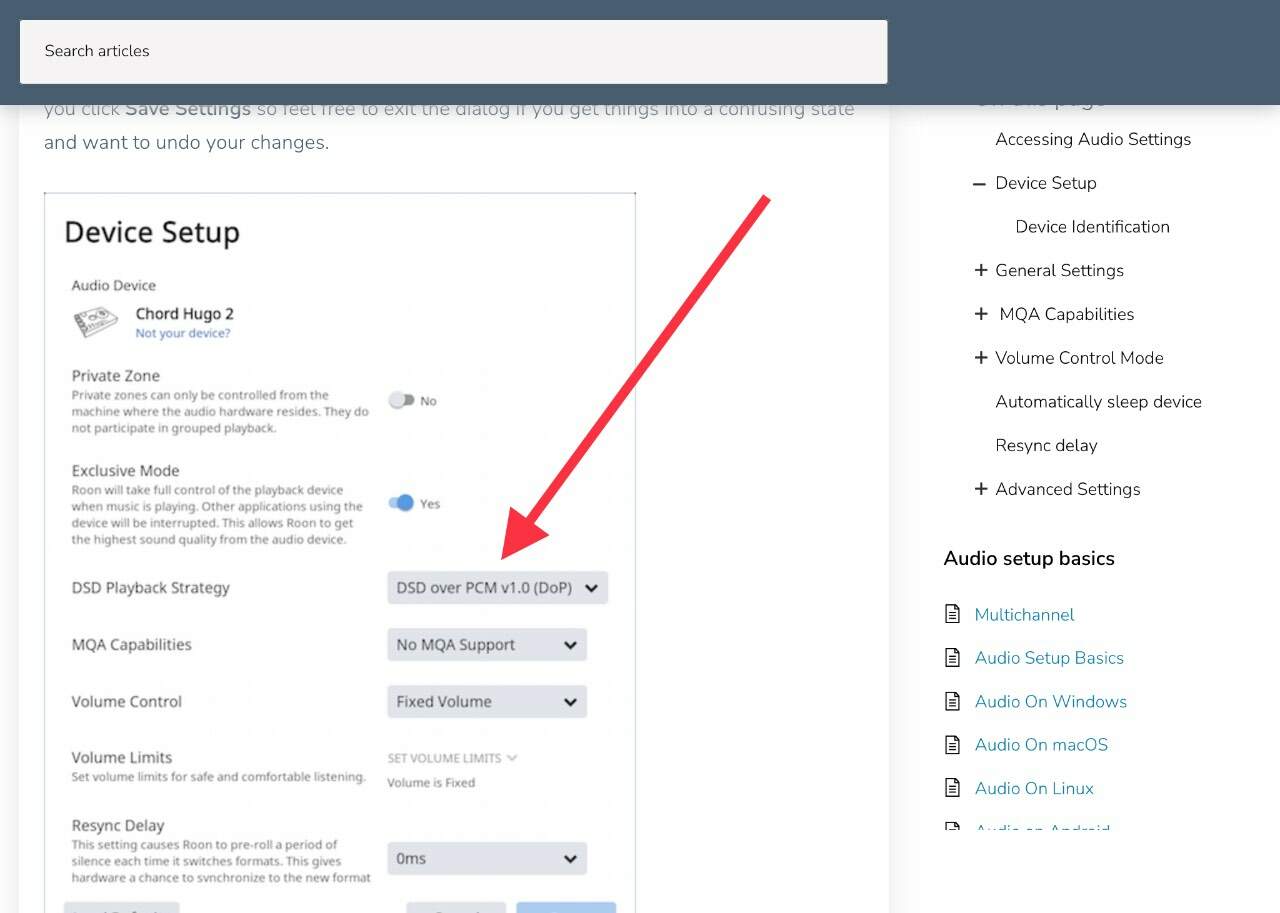Open the MQA Capabilities section link in sidebar
Screen dimensions: 1280x913
1066,314
